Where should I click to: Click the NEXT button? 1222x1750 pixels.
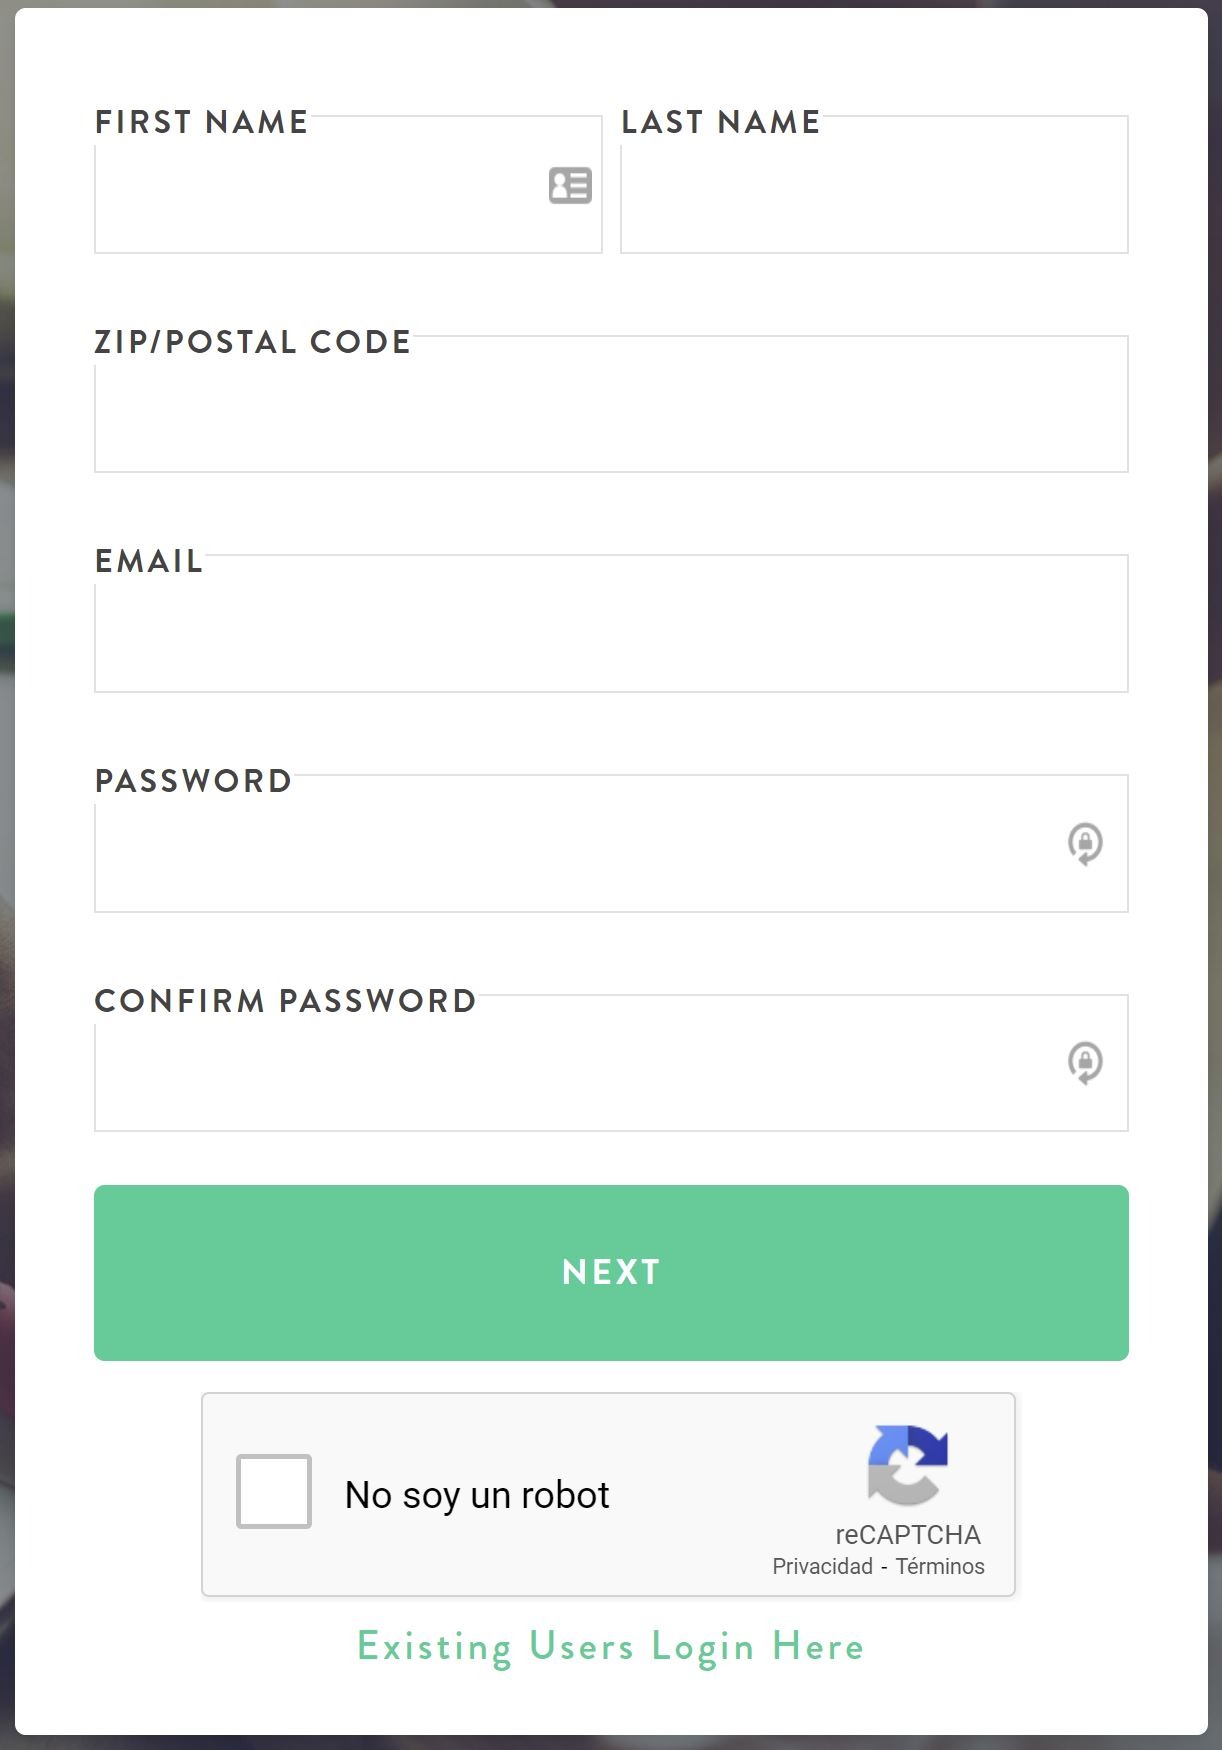pos(611,1272)
